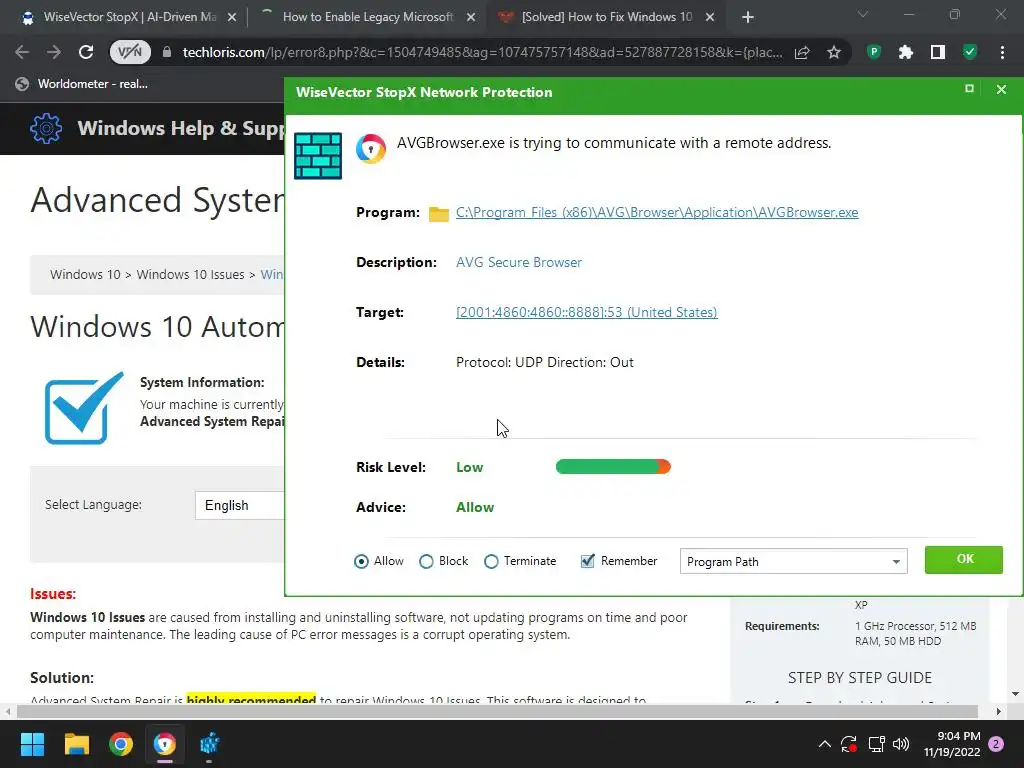Click the firewall brick wall icon
The height and width of the screenshot is (768, 1024).
[x=318, y=155]
